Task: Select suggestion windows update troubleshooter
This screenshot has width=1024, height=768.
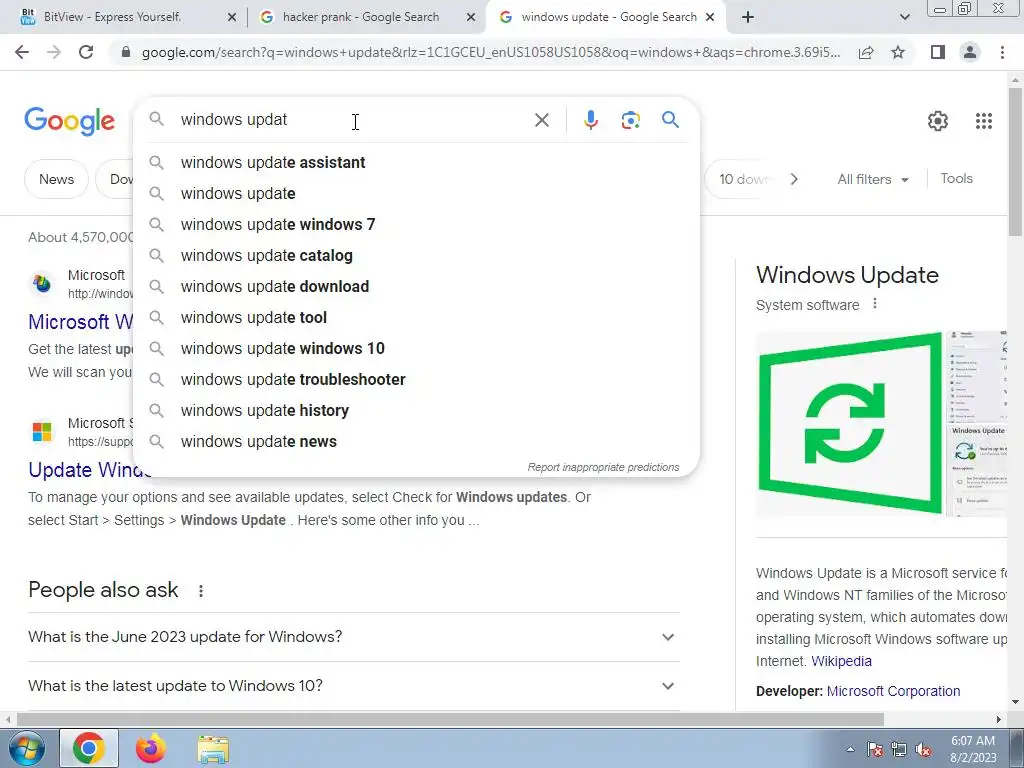Action: (416, 379)
